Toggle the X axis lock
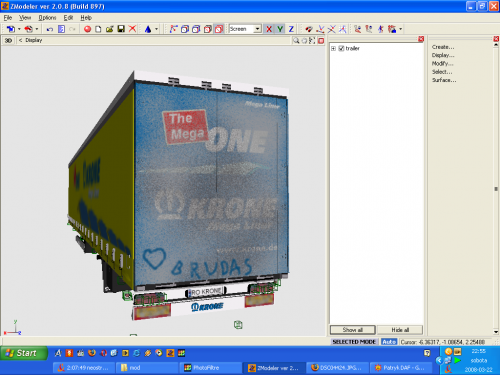The width and height of the screenshot is (500, 375). pyautogui.click(x=269, y=29)
